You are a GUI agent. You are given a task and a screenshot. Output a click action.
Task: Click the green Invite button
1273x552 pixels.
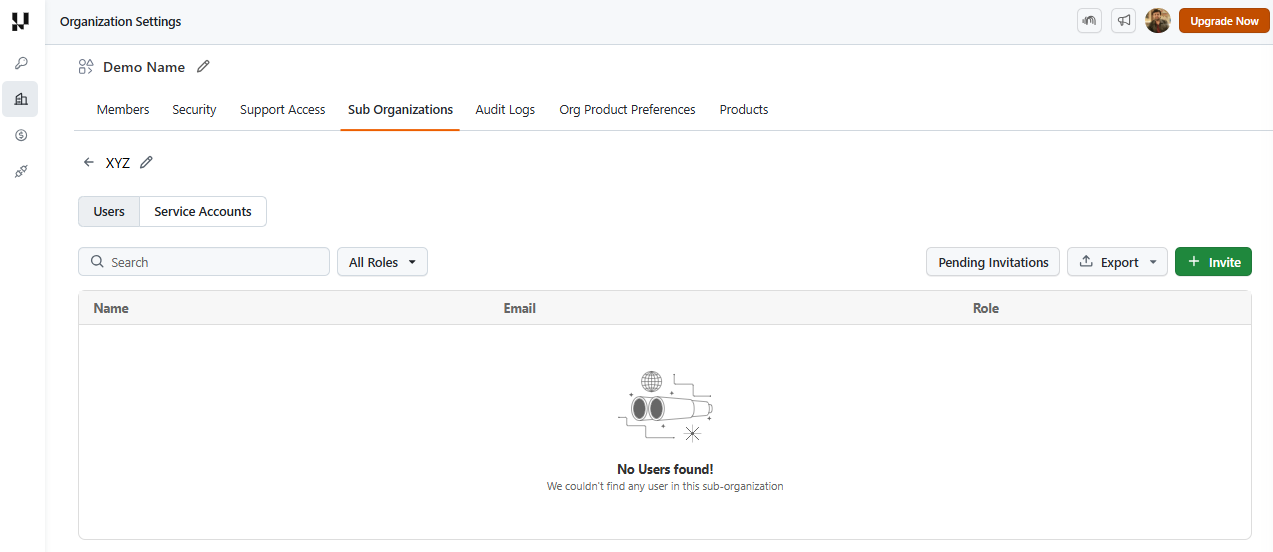1213,262
